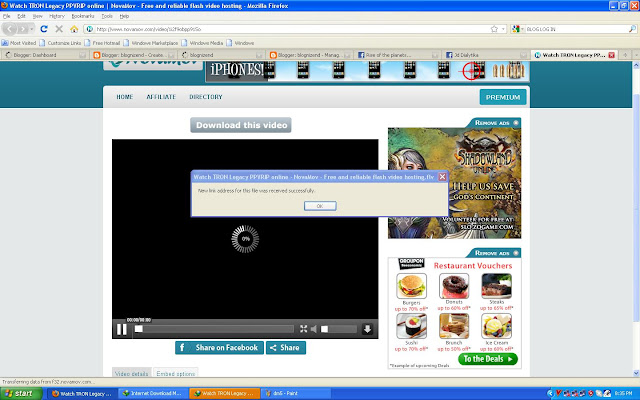Click the browser Back arrow button

pyautogui.click(x=10, y=29)
